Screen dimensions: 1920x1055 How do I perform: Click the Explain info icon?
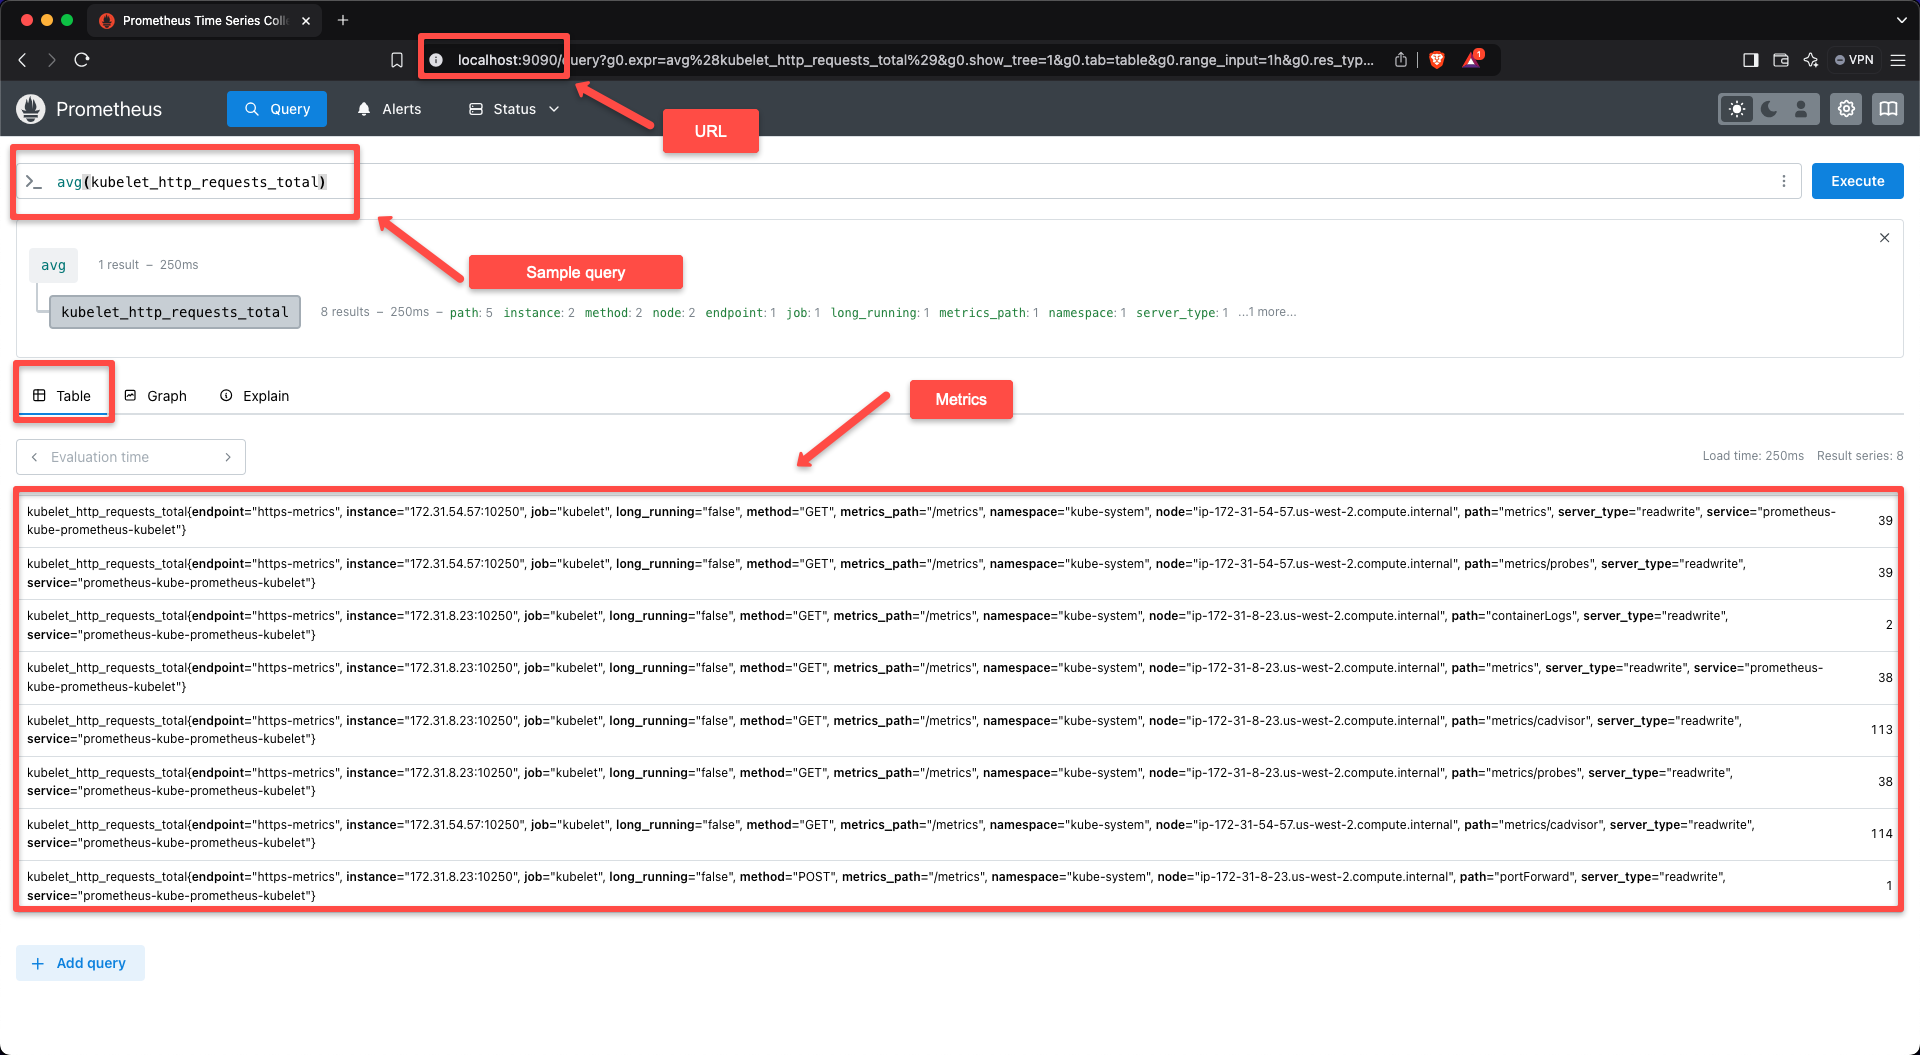tap(226, 396)
